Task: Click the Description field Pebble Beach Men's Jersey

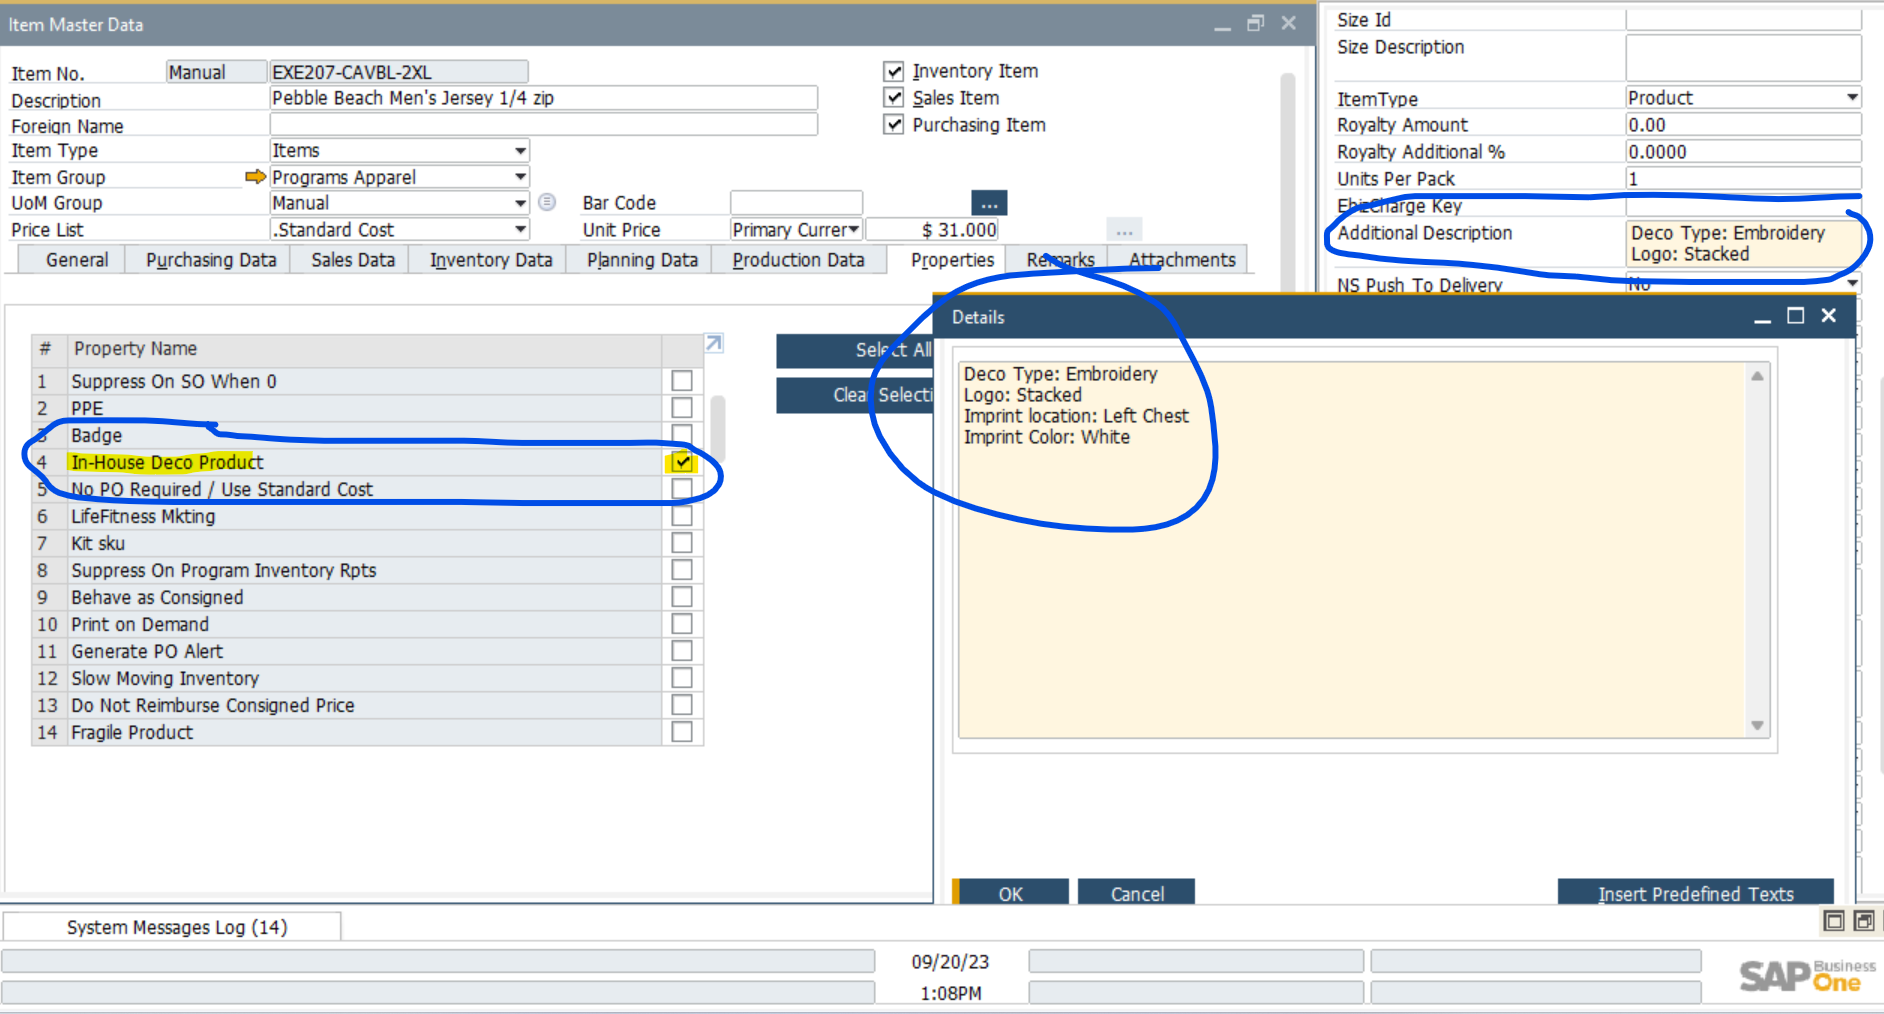Action: (543, 98)
